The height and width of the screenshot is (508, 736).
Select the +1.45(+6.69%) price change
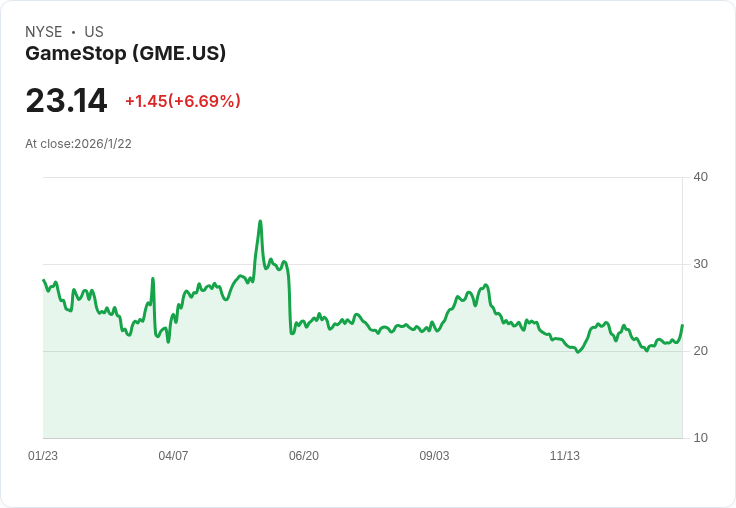click(x=182, y=101)
